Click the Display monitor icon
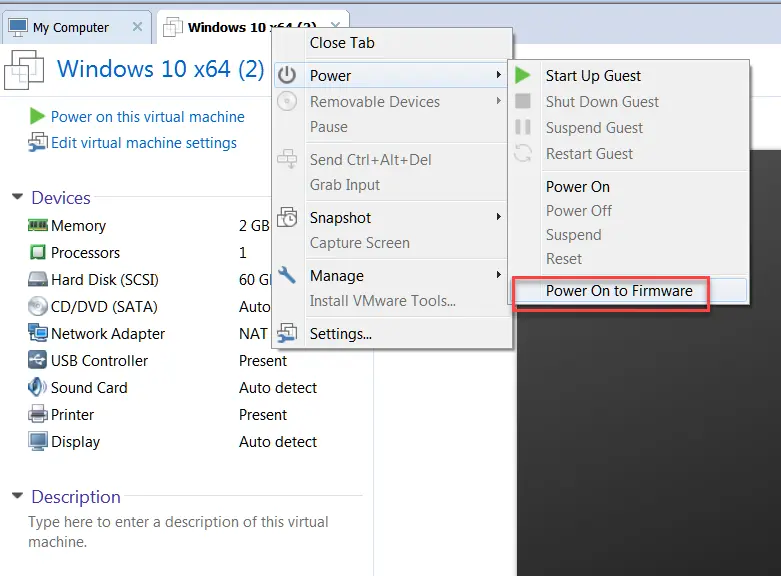781x576 pixels. tap(38, 441)
